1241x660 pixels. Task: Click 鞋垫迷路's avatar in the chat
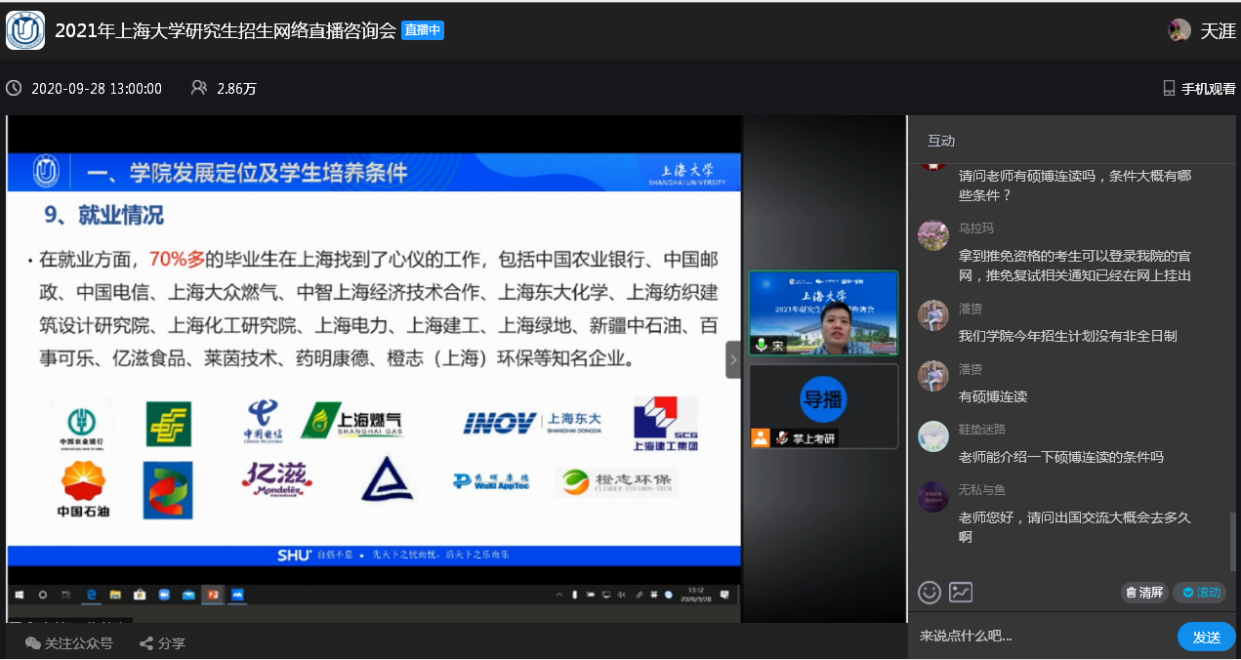click(933, 436)
